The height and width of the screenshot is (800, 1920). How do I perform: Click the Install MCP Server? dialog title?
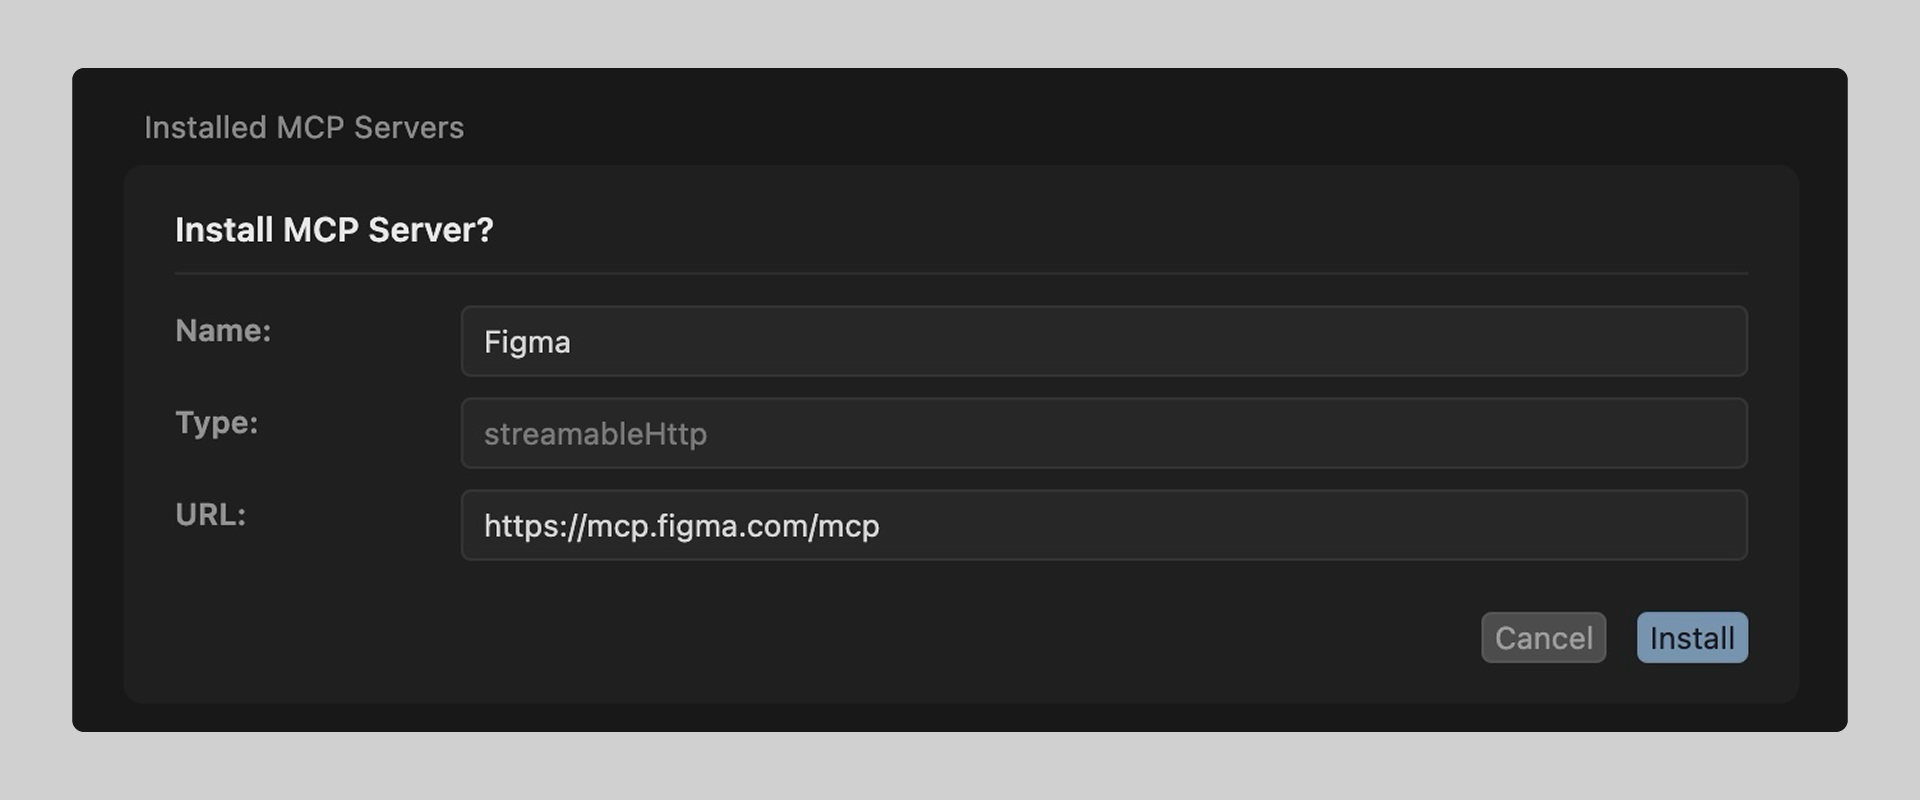(334, 230)
